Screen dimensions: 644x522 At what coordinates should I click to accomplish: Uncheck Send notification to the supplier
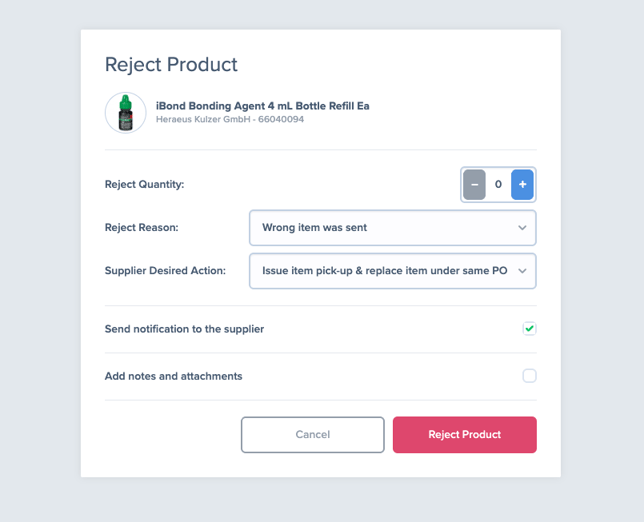[x=529, y=329]
